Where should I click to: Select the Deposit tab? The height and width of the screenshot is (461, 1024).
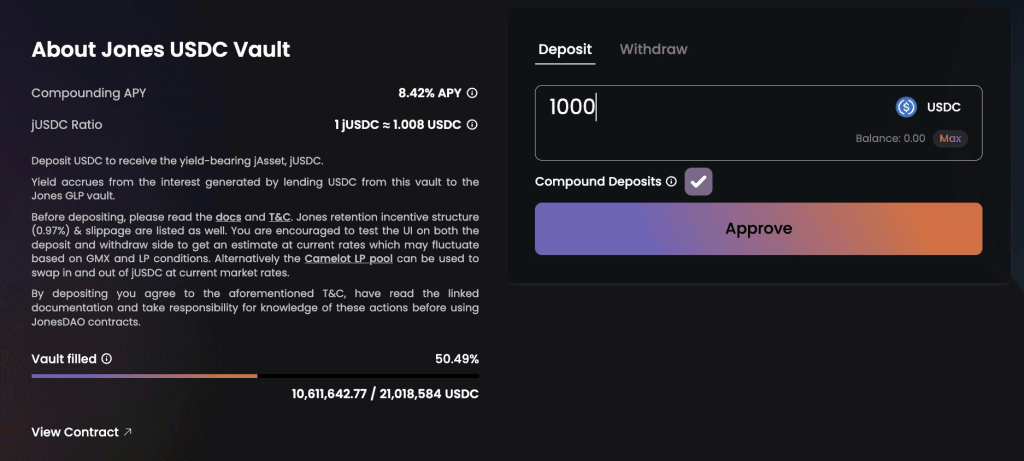click(x=565, y=49)
